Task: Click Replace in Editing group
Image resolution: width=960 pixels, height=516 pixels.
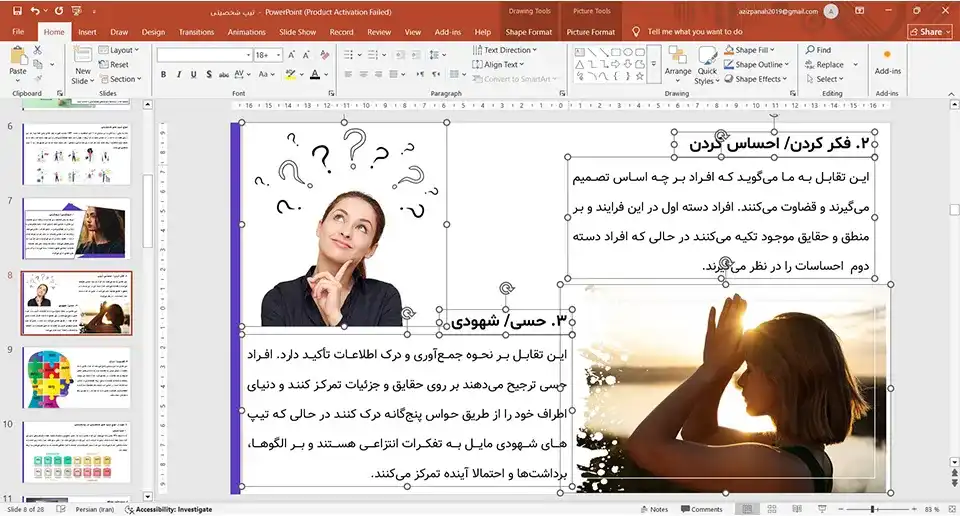Action: tap(824, 64)
